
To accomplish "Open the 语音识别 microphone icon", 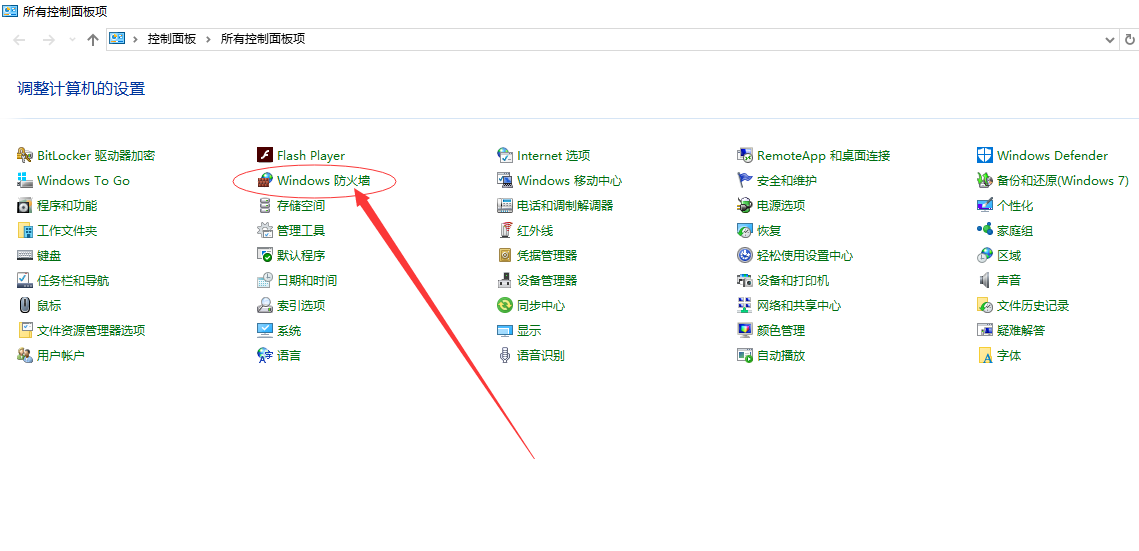I will tap(505, 356).
